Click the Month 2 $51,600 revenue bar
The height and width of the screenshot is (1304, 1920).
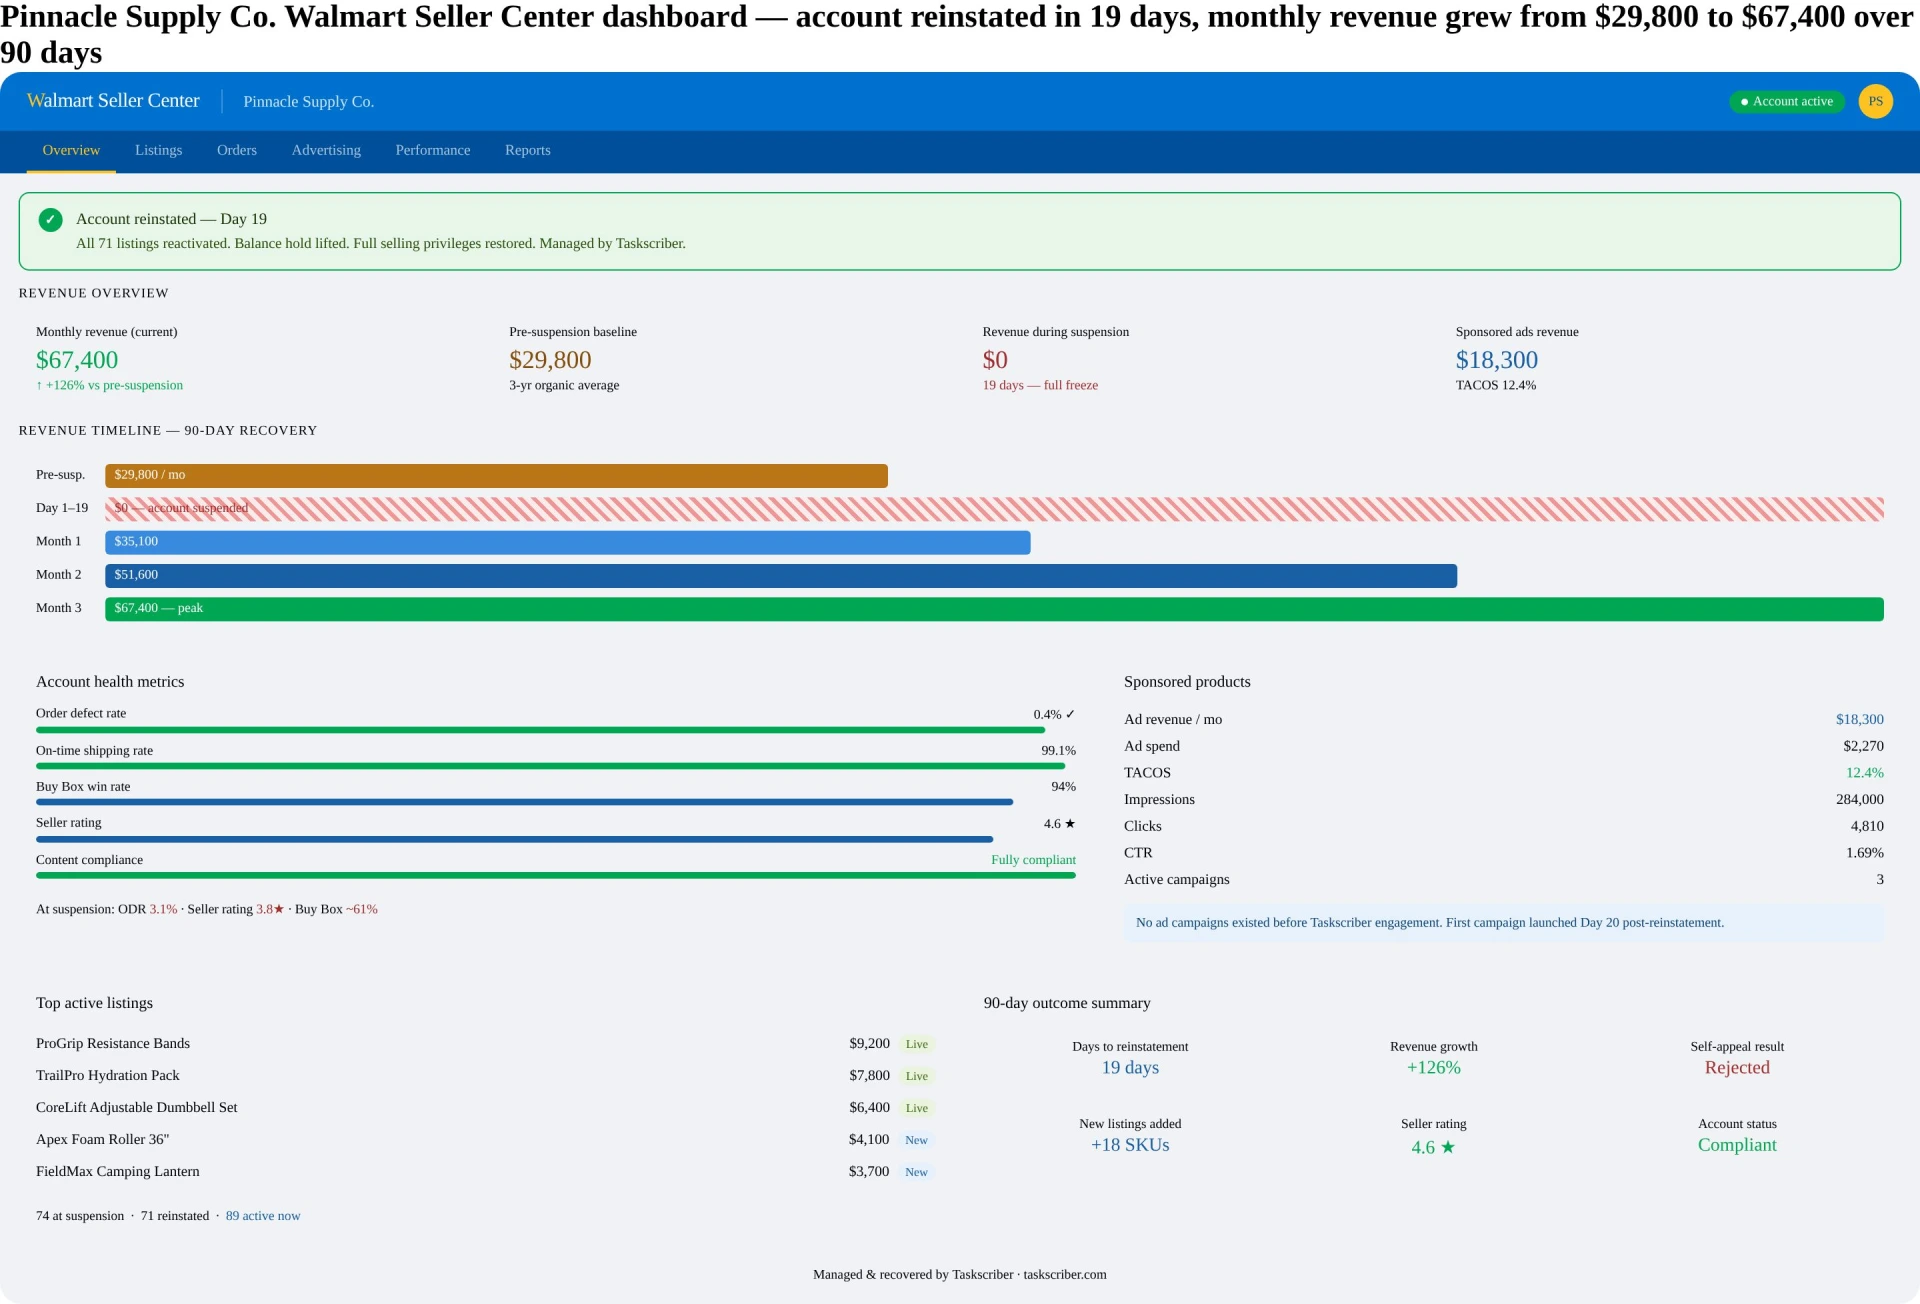[781, 576]
